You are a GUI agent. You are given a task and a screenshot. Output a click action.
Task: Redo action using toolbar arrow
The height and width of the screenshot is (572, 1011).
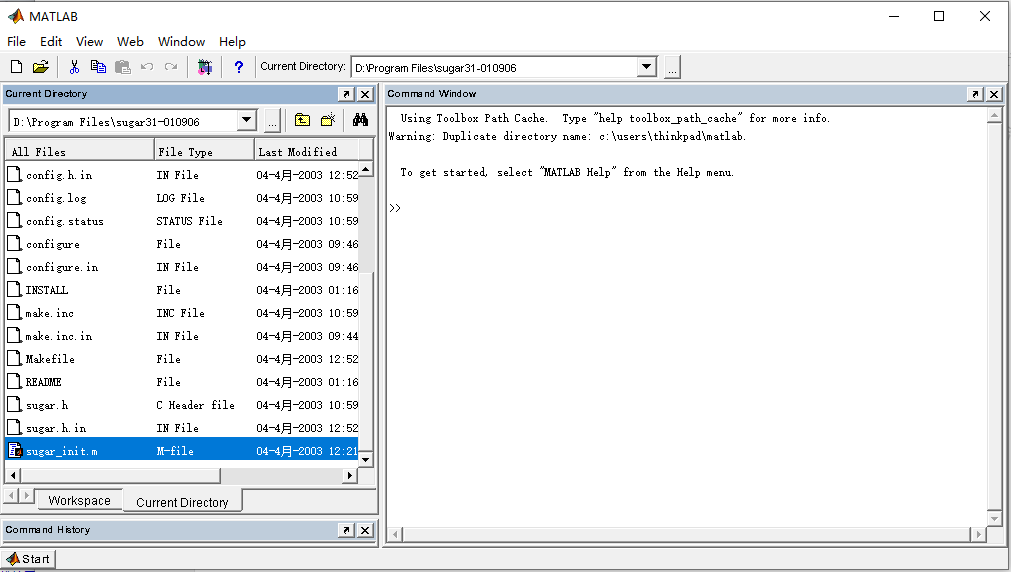point(171,66)
